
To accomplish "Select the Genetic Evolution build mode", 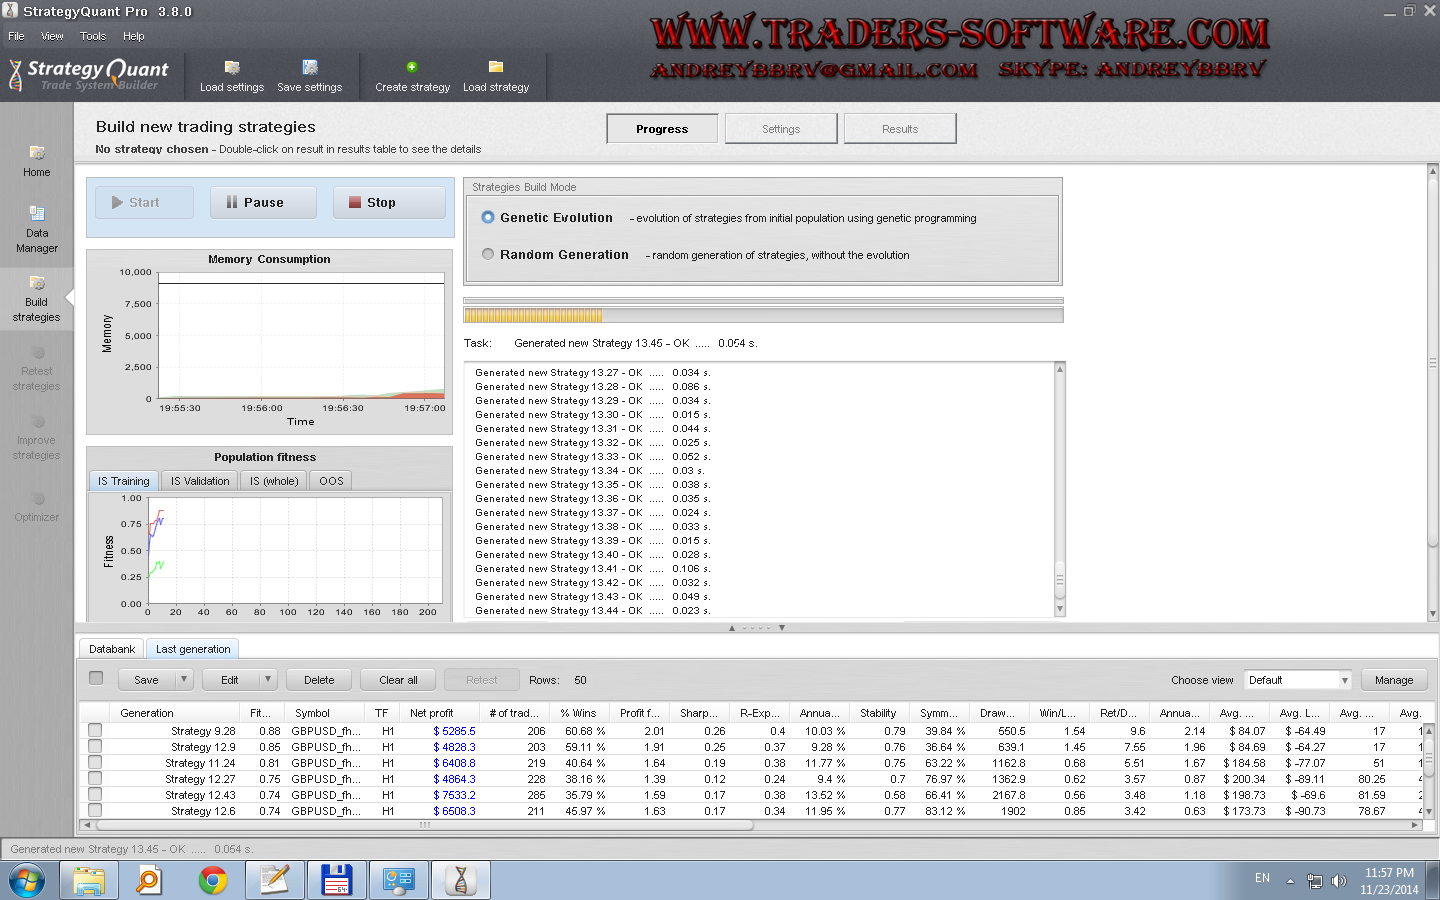I will (488, 218).
